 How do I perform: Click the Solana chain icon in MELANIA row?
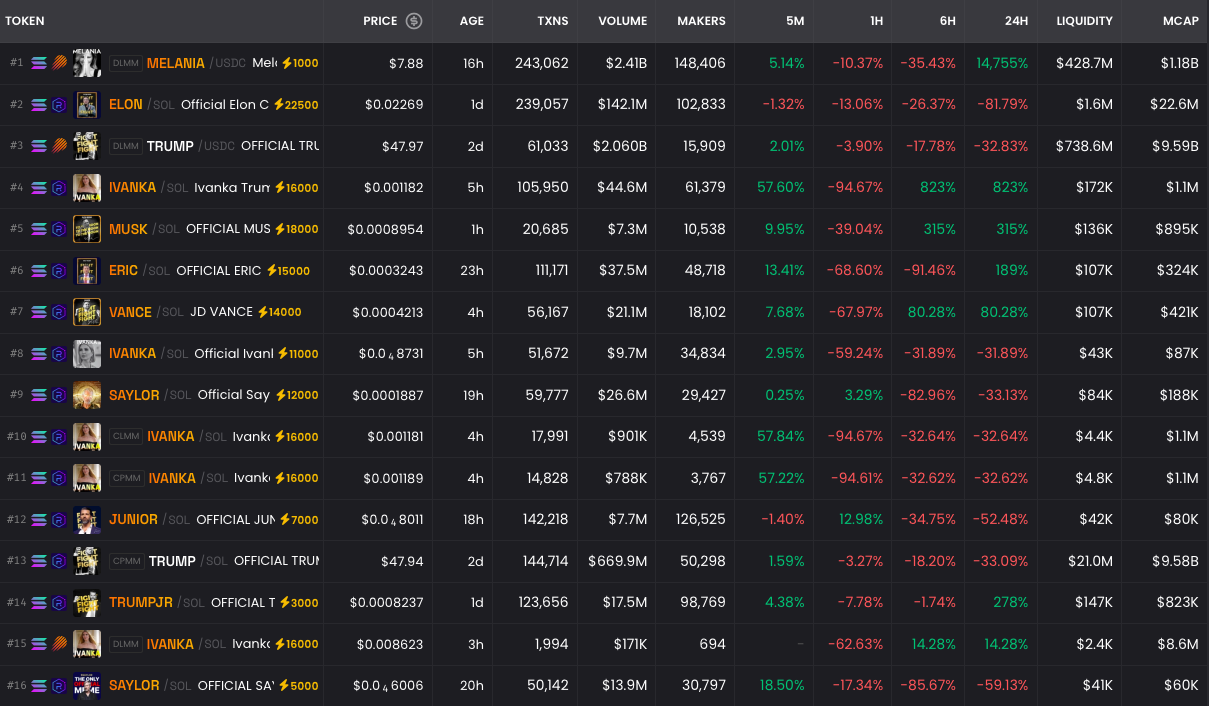click(x=39, y=63)
